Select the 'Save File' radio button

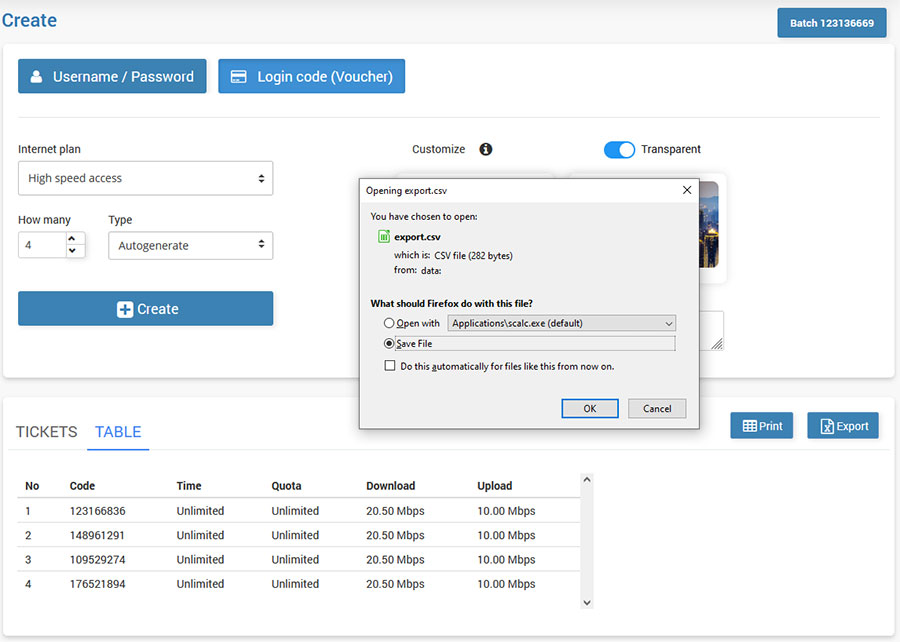389,344
